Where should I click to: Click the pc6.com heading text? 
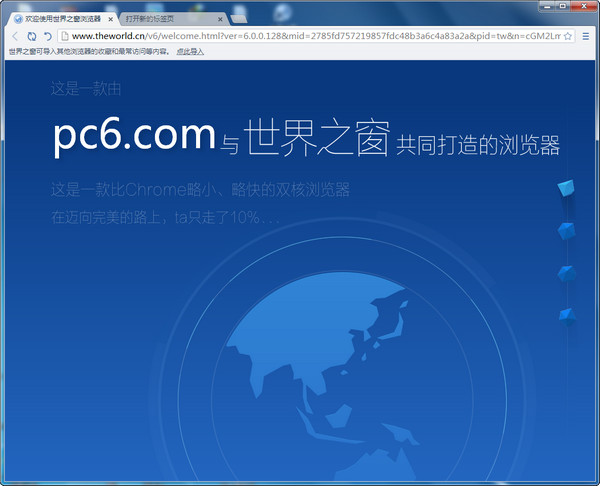pyautogui.click(x=134, y=136)
